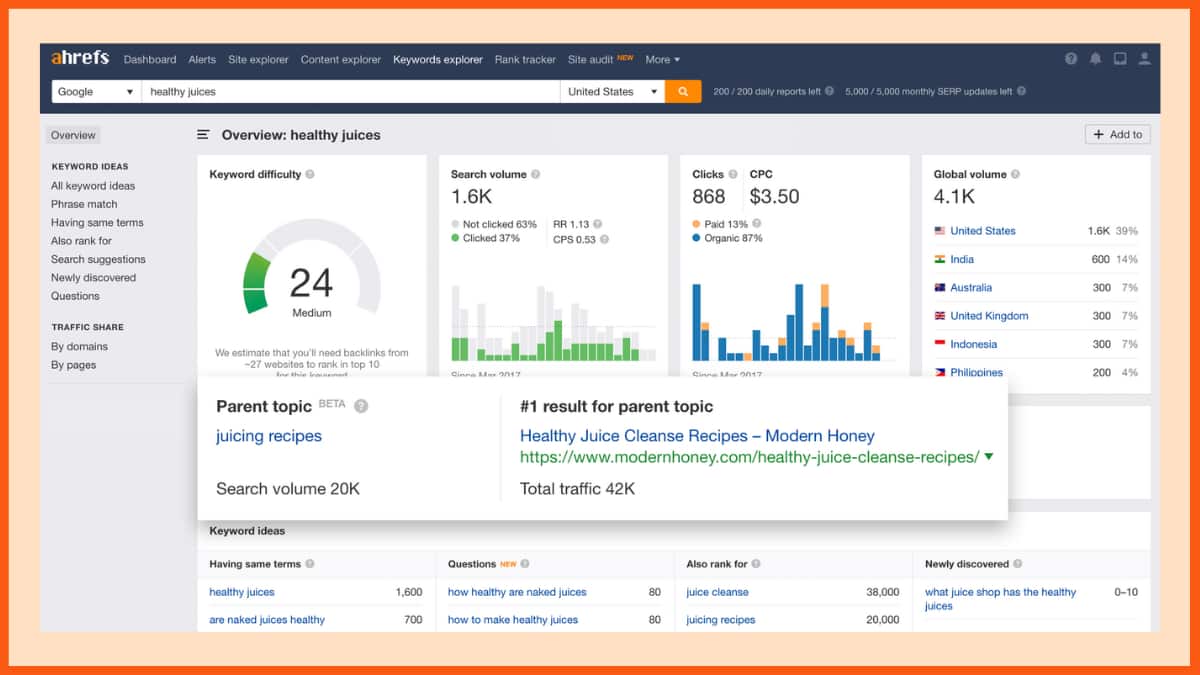Open 'what juice shop has the healthy juices'
Image resolution: width=1200 pixels, height=675 pixels.
pyautogui.click(x=1000, y=599)
